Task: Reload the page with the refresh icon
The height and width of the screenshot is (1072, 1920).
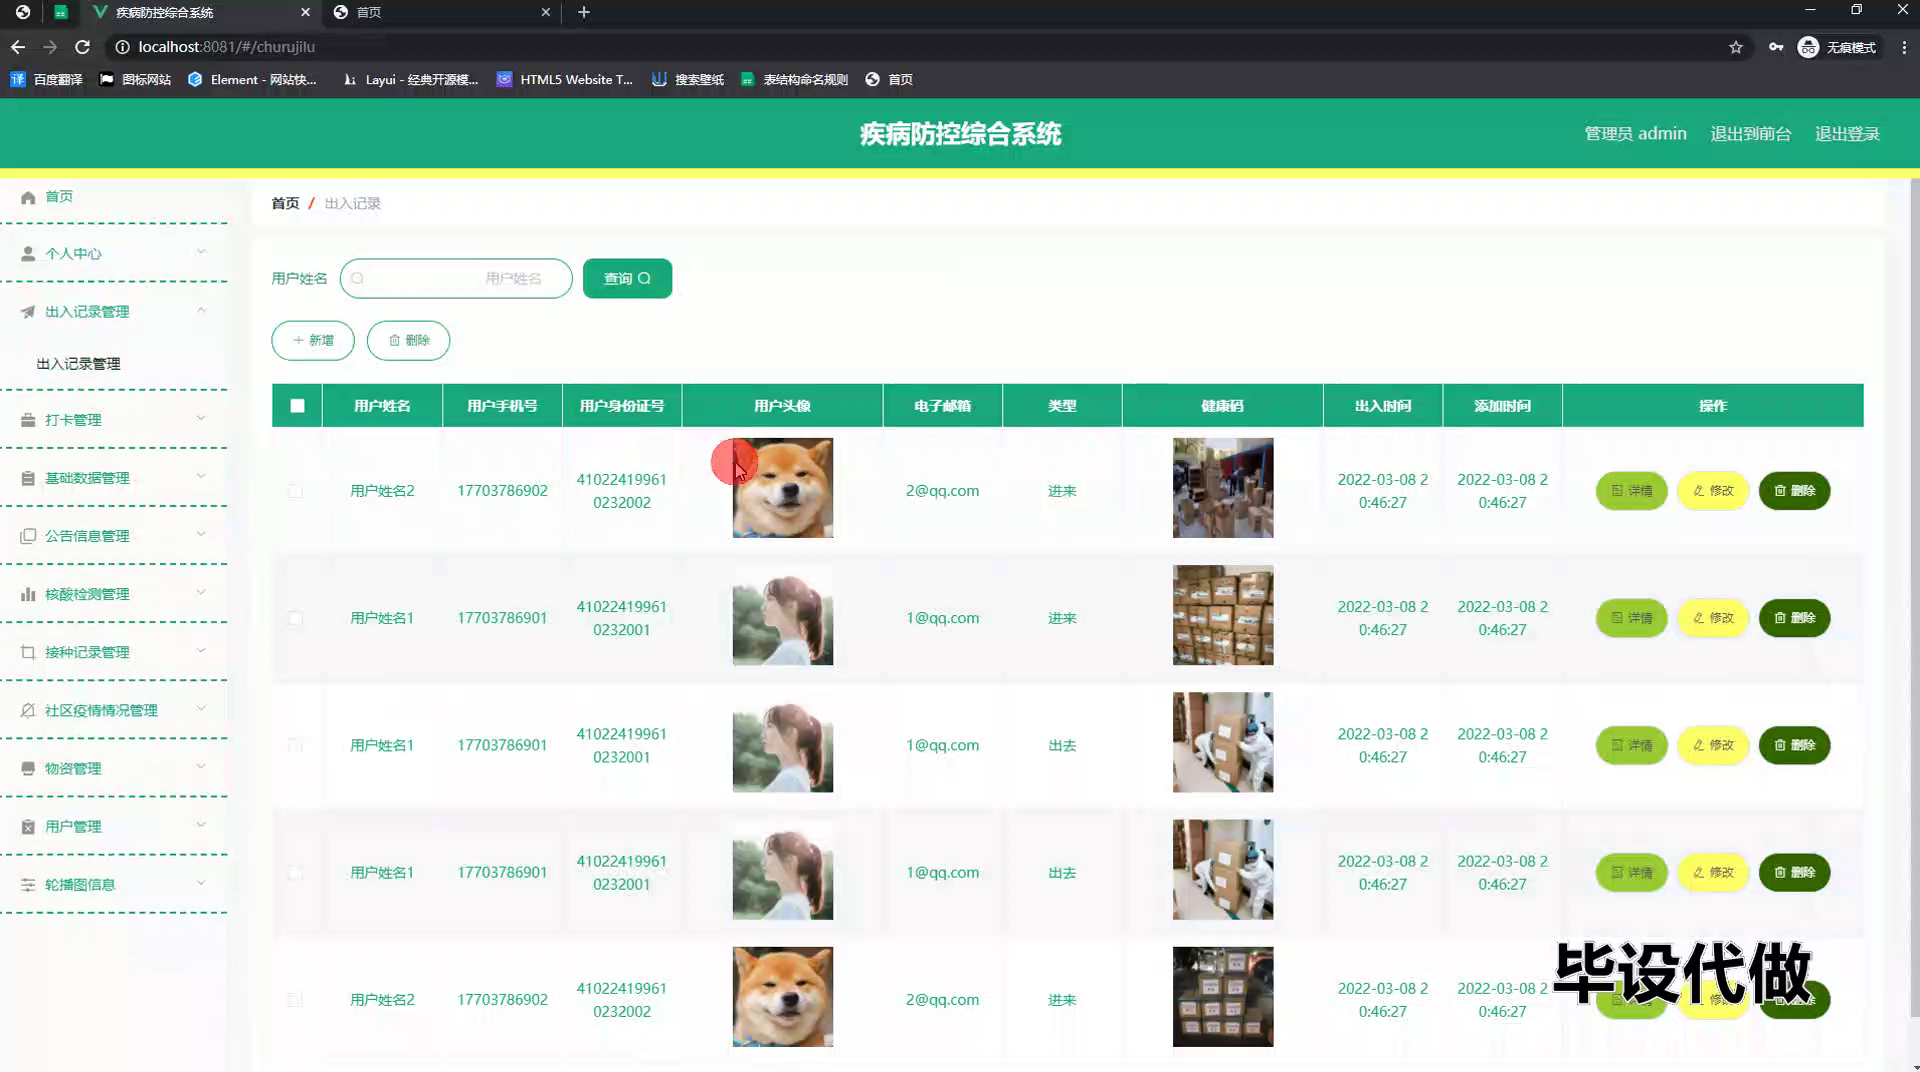Action: coord(83,47)
